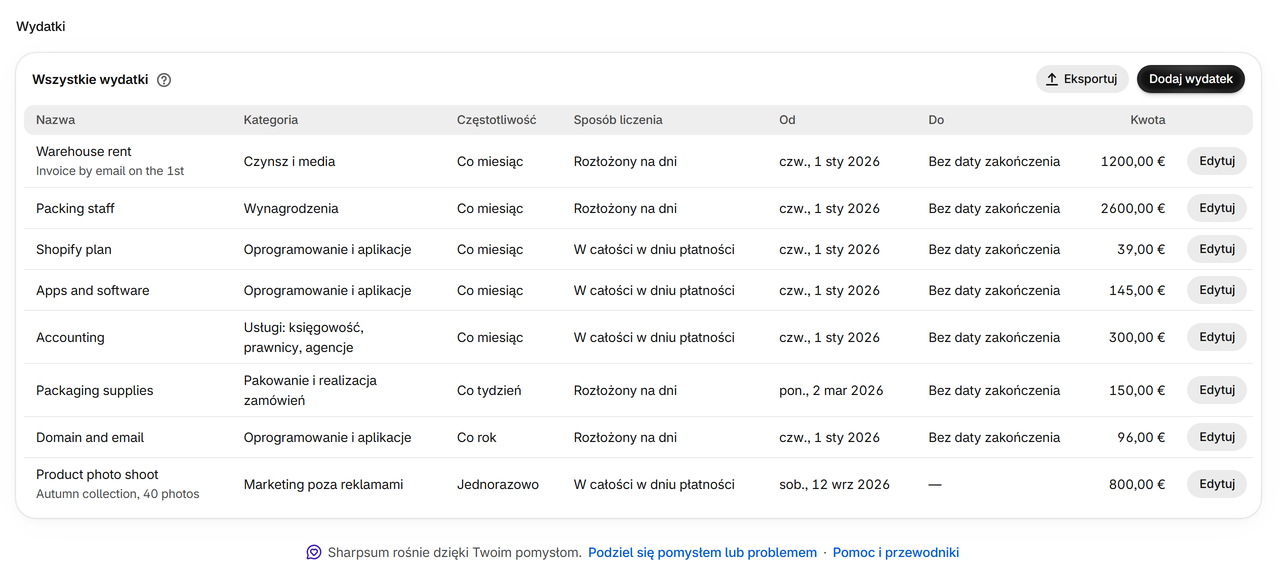This screenshot has width=1280, height=586.
Task: Edit the Warehouse rent expense
Action: [1216, 161]
